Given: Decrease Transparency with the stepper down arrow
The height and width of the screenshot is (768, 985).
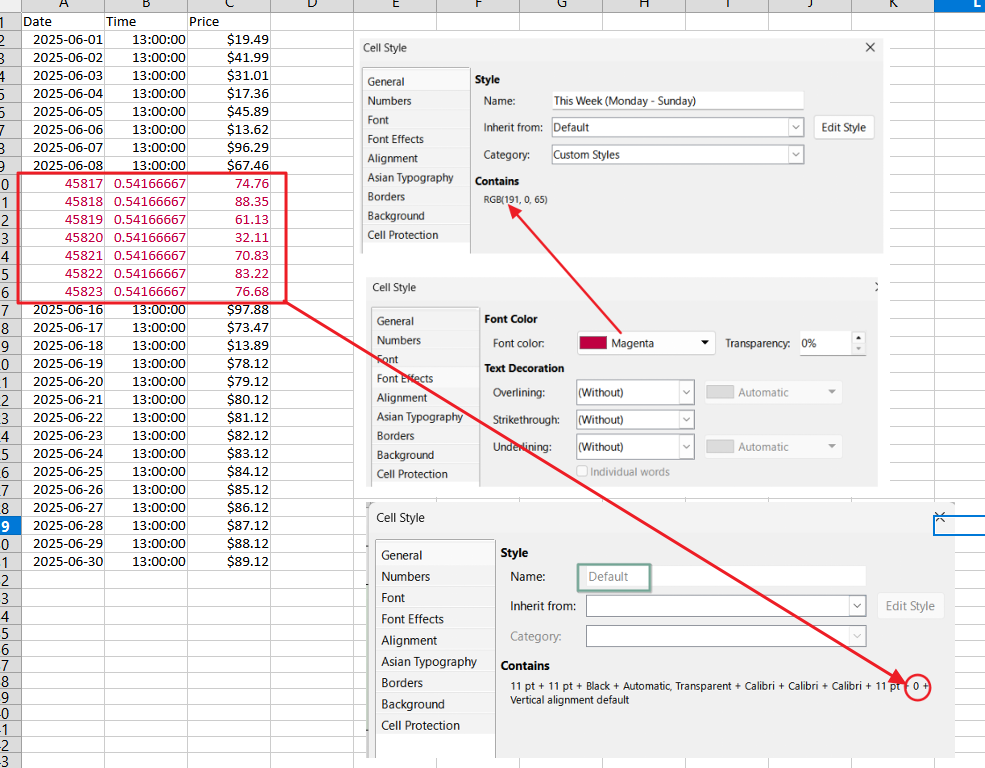Looking at the screenshot, I should click(x=859, y=349).
